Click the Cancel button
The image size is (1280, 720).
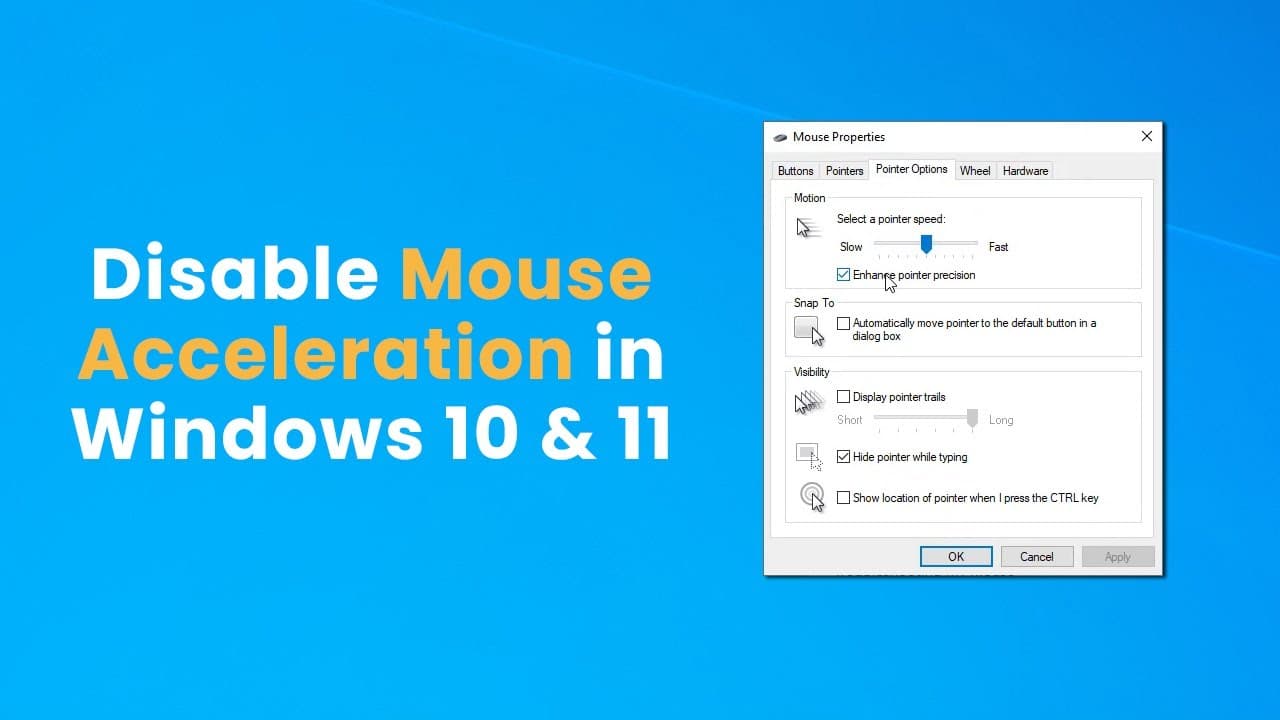click(1037, 557)
